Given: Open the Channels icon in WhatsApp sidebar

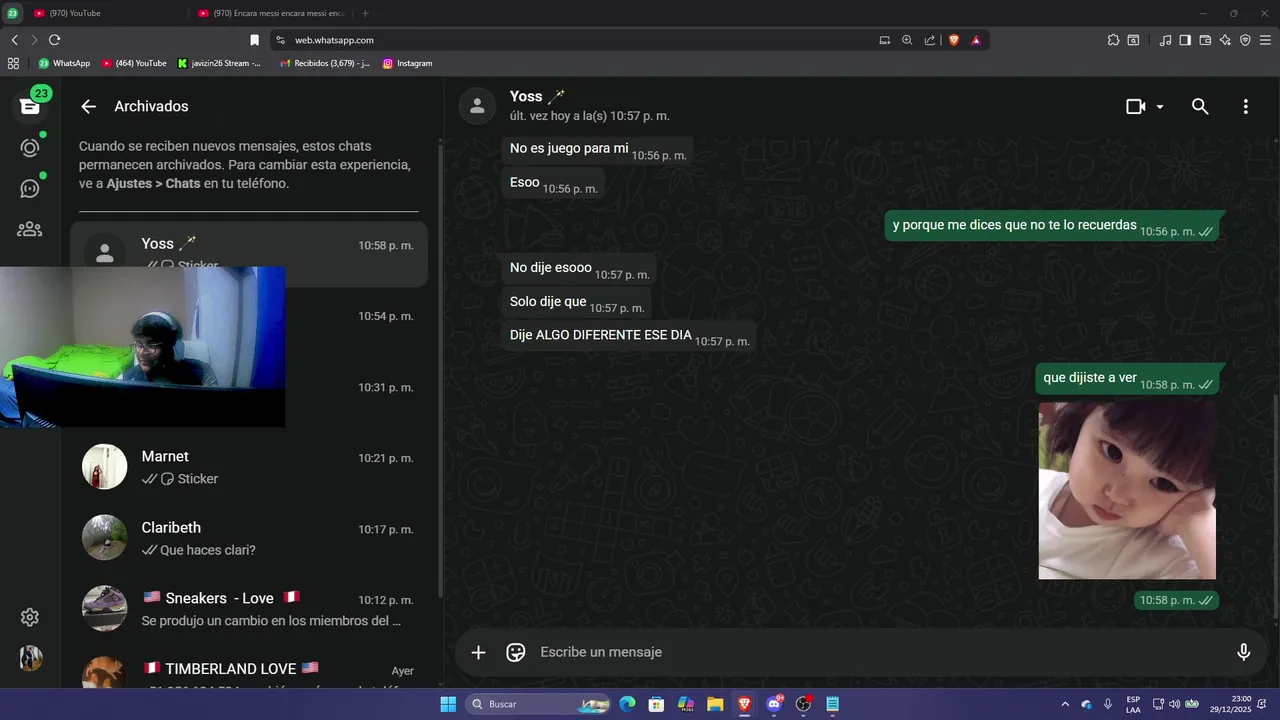Looking at the screenshot, I should (30, 188).
